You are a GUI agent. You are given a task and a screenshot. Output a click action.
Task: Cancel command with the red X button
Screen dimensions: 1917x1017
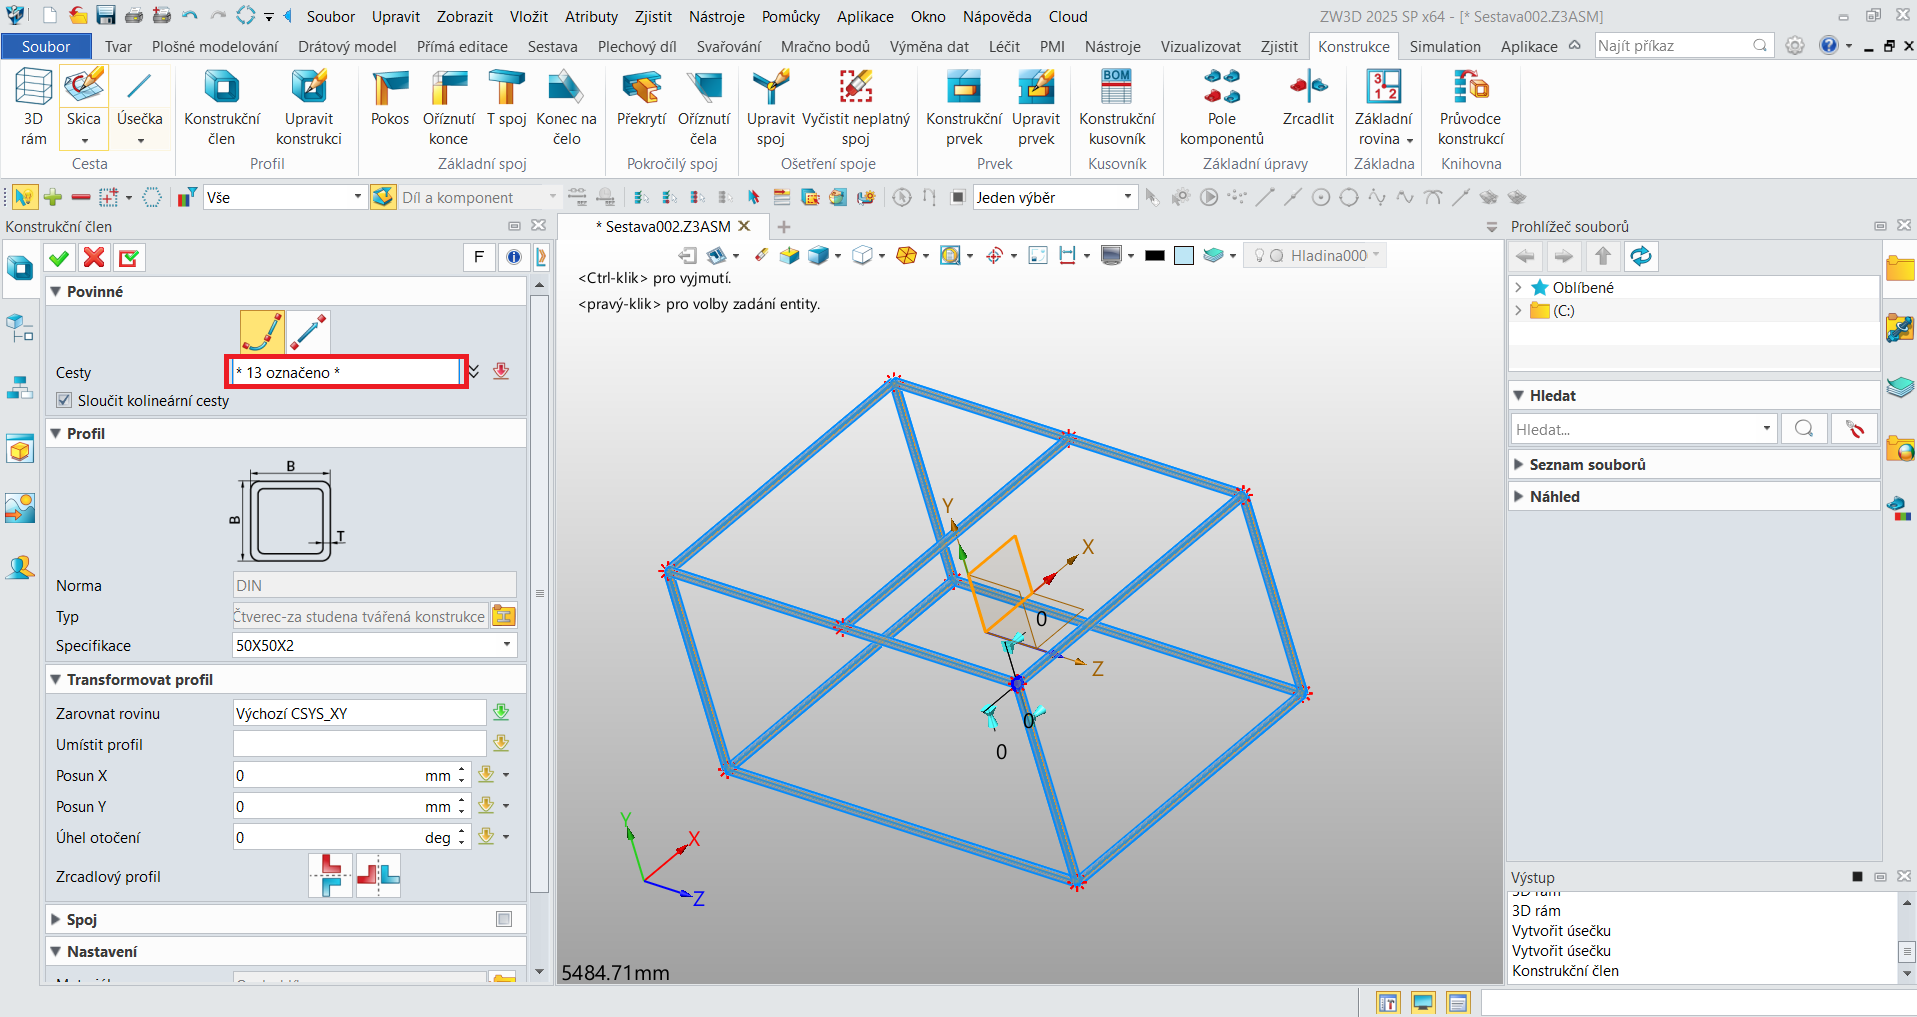tap(94, 258)
